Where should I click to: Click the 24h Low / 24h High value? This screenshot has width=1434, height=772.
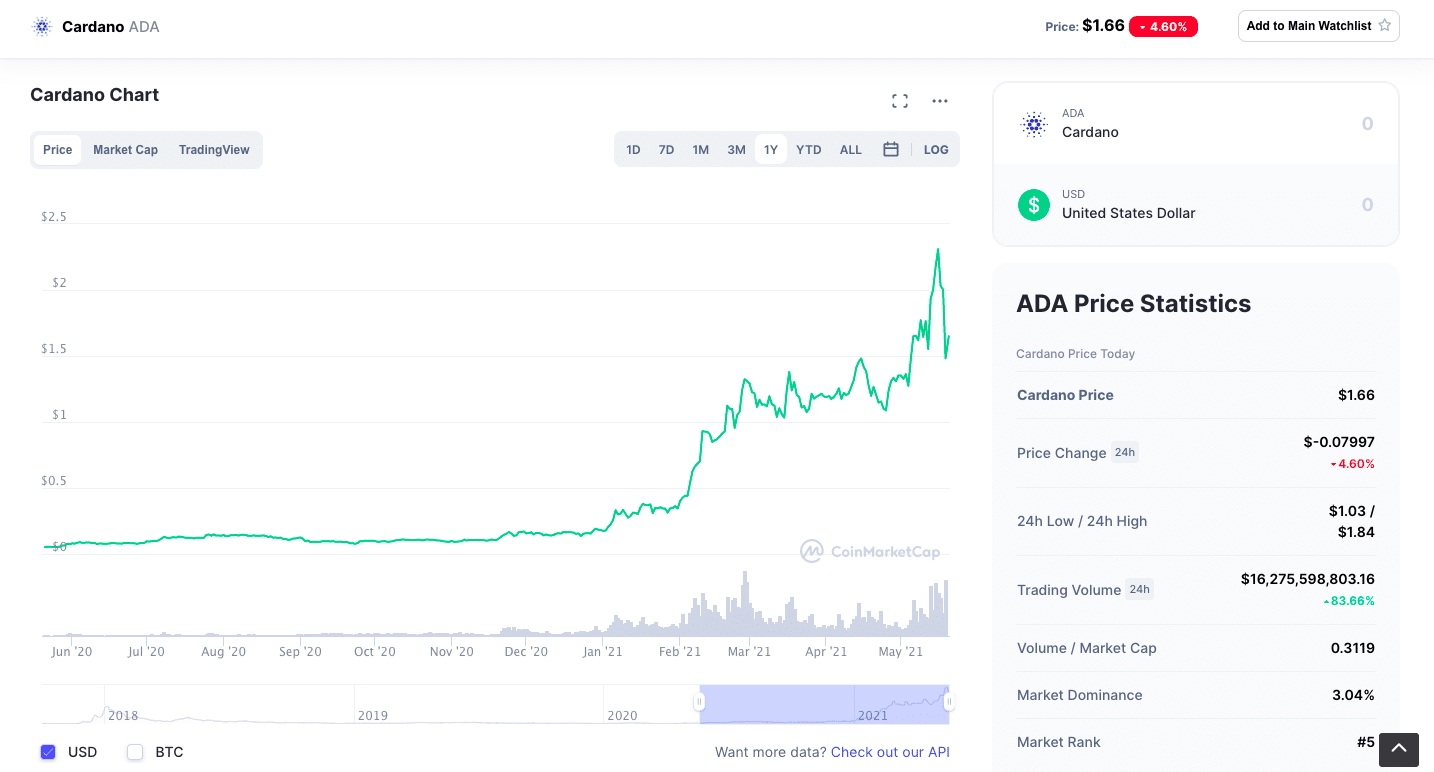[1352, 521]
